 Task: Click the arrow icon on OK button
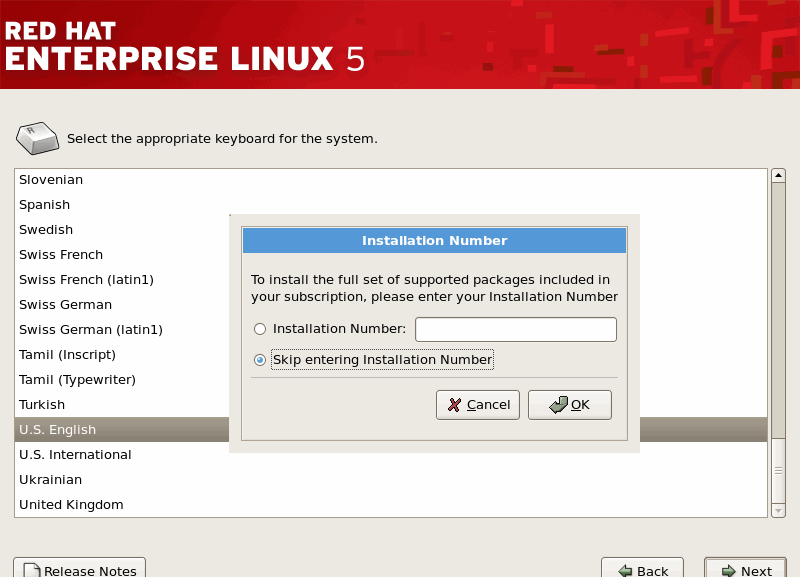pos(558,405)
